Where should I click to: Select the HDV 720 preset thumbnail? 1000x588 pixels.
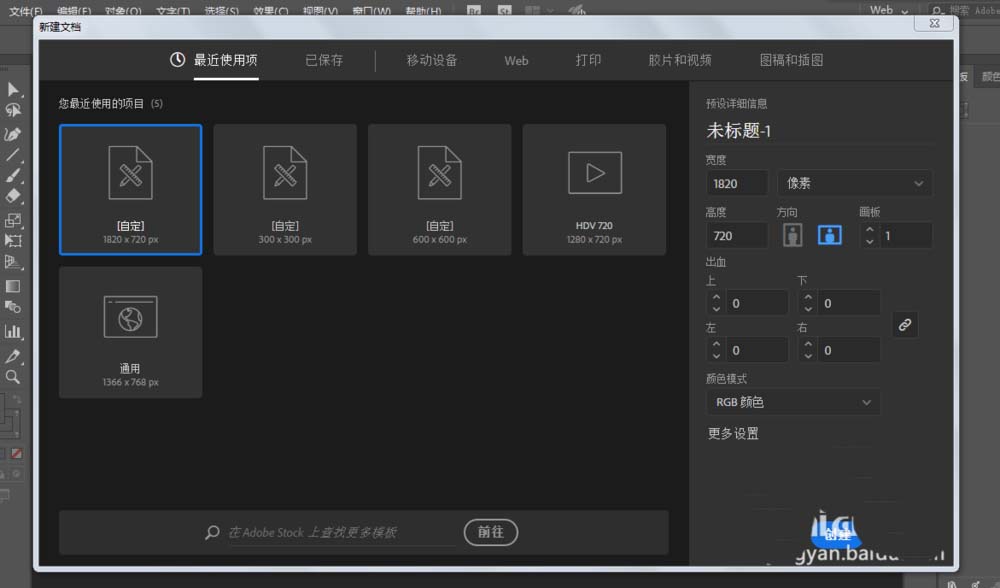click(594, 189)
